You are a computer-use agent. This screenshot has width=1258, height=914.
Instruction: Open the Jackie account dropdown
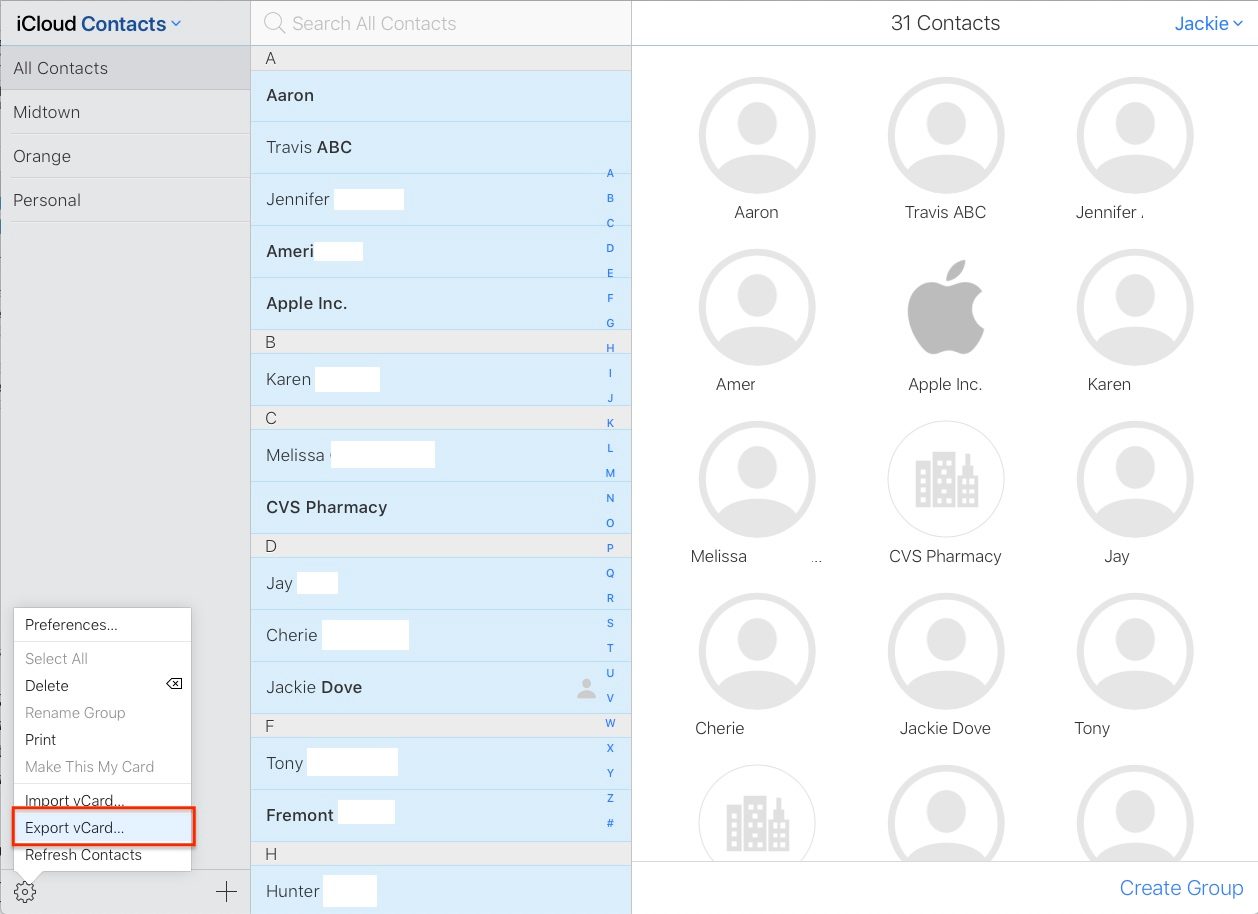pyautogui.click(x=1208, y=23)
